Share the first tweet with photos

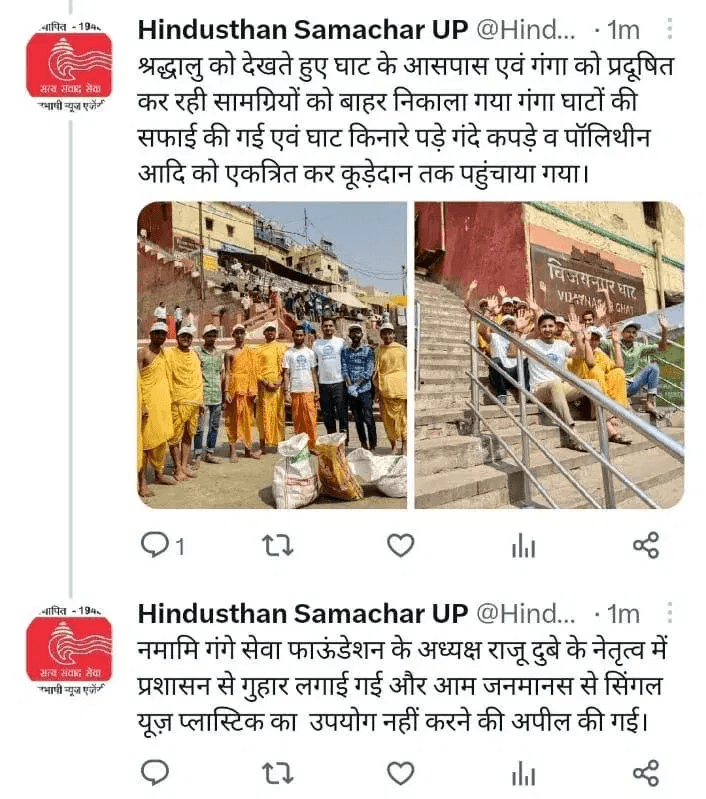(x=646, y=545)
